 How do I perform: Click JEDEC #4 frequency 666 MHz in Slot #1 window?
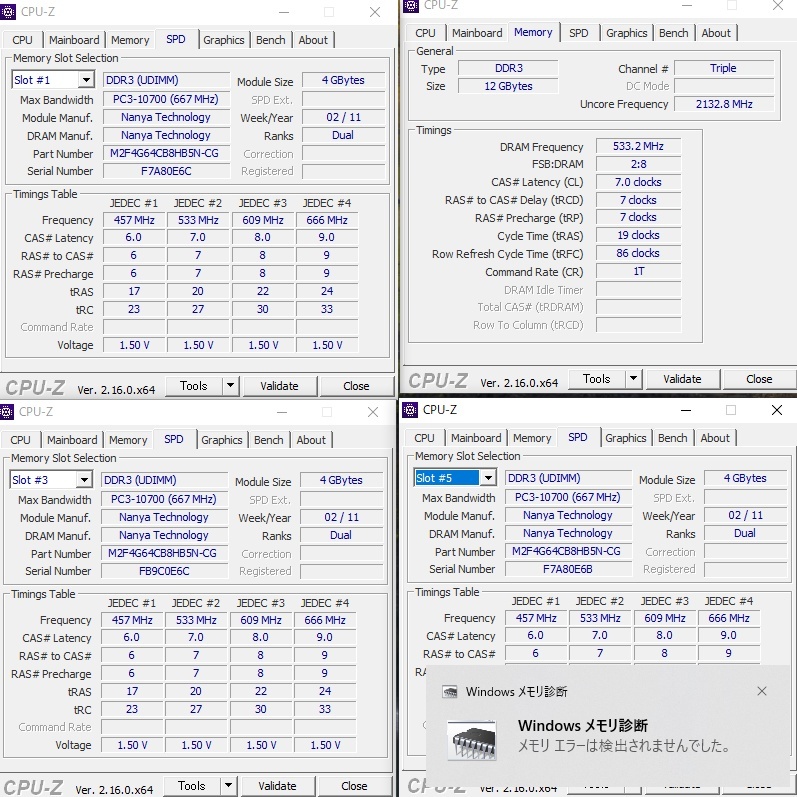coord(327,220)
